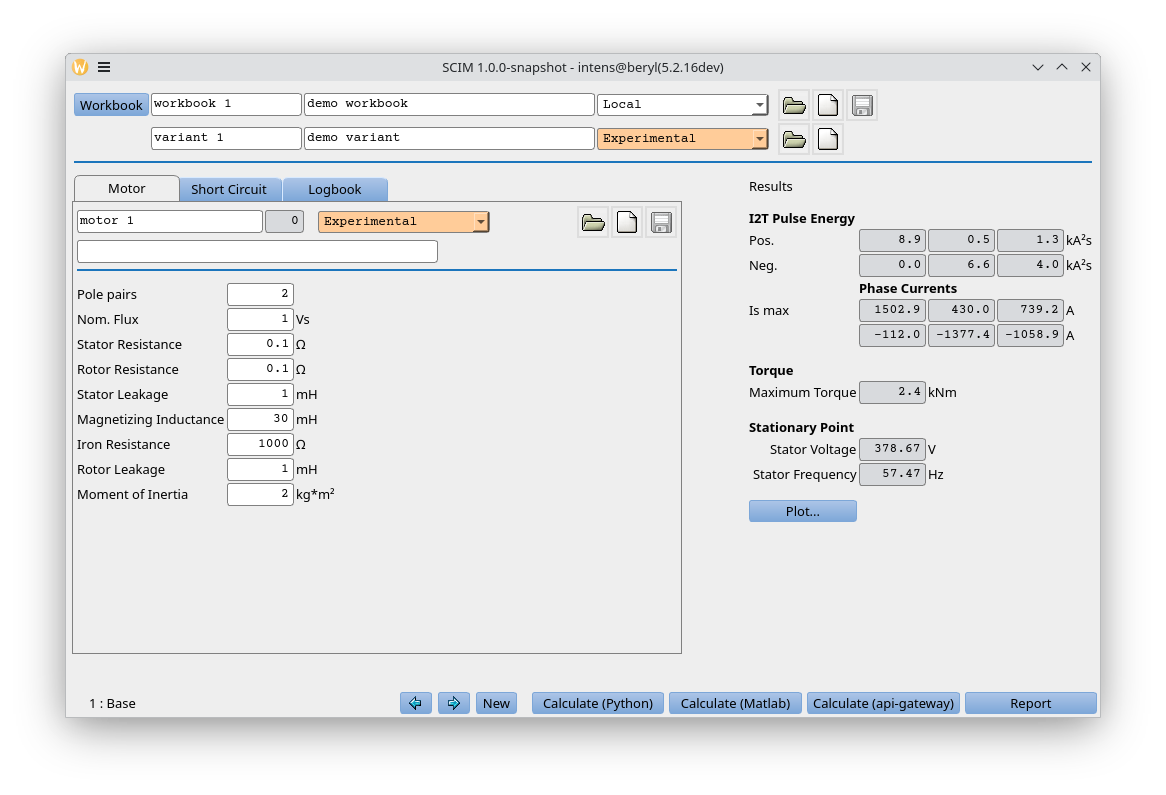Close the SCIM window
1166x795 pixels.
pyautogui.click(x=1086, y=67)
